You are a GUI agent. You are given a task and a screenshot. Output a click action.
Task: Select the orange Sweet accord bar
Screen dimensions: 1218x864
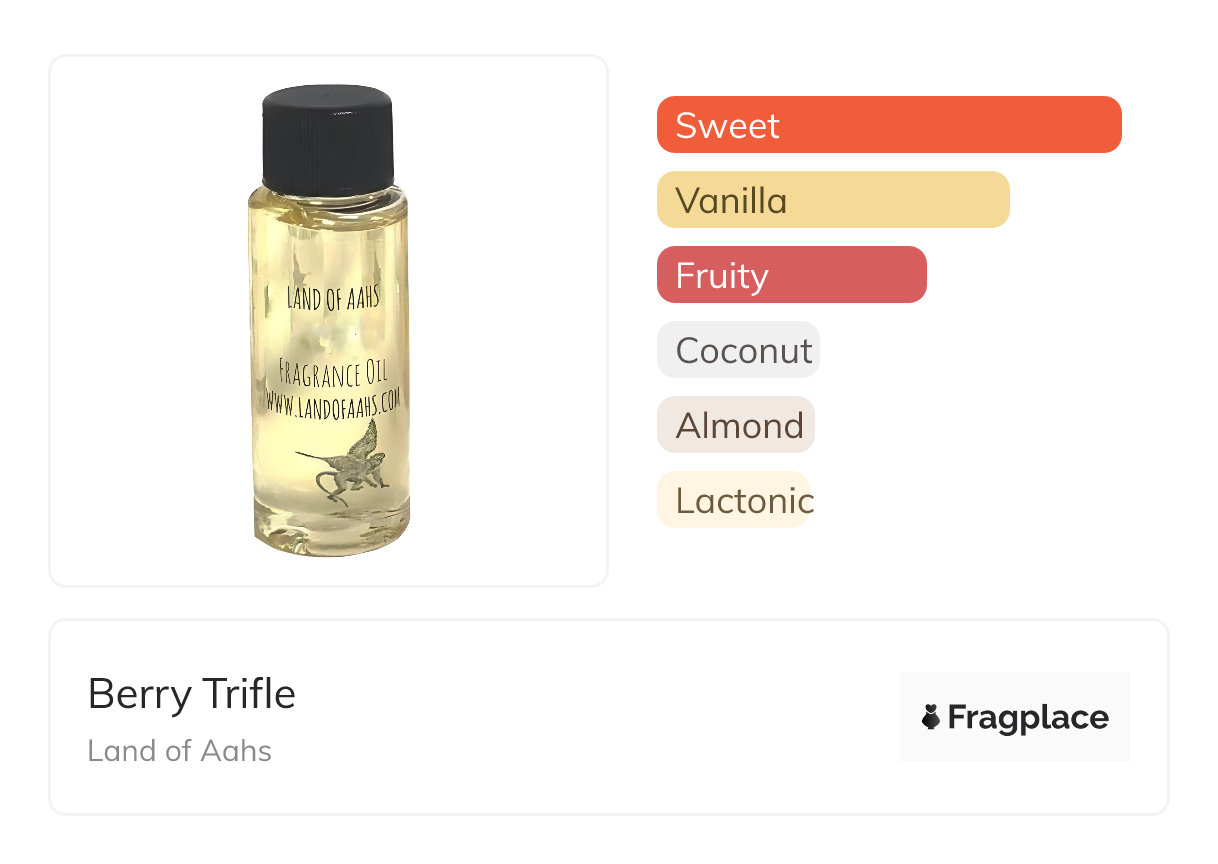click(x=888, y=125)
